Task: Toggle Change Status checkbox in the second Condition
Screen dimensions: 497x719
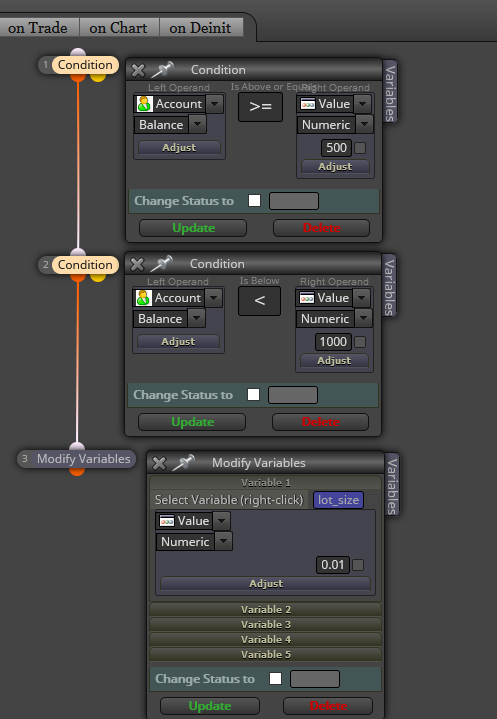Action: [x=254, y=395]
